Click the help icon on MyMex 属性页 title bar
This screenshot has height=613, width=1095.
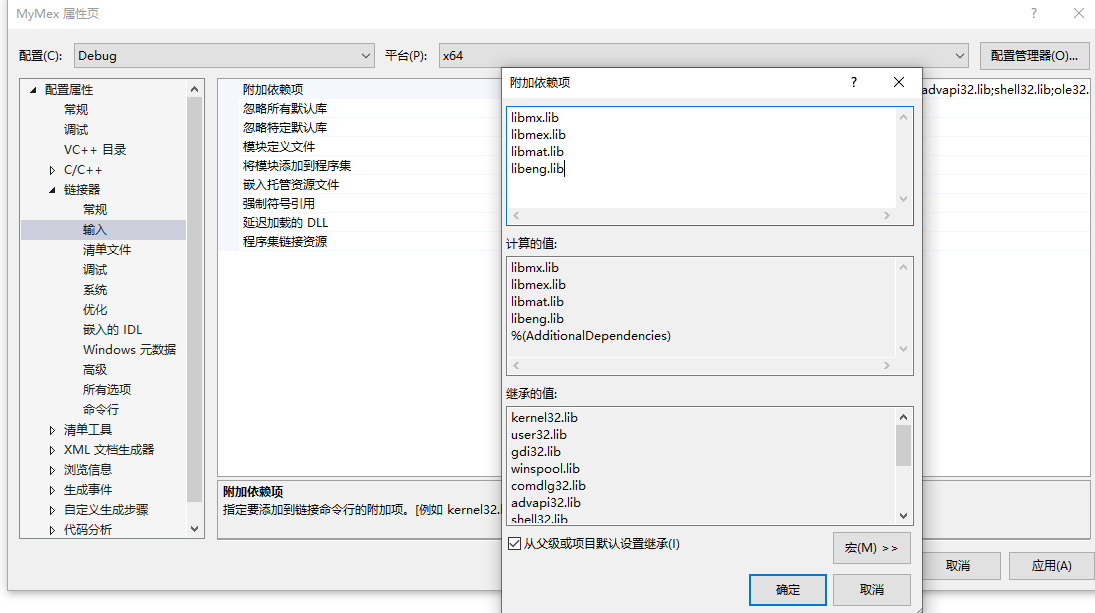pos(1033,13)
